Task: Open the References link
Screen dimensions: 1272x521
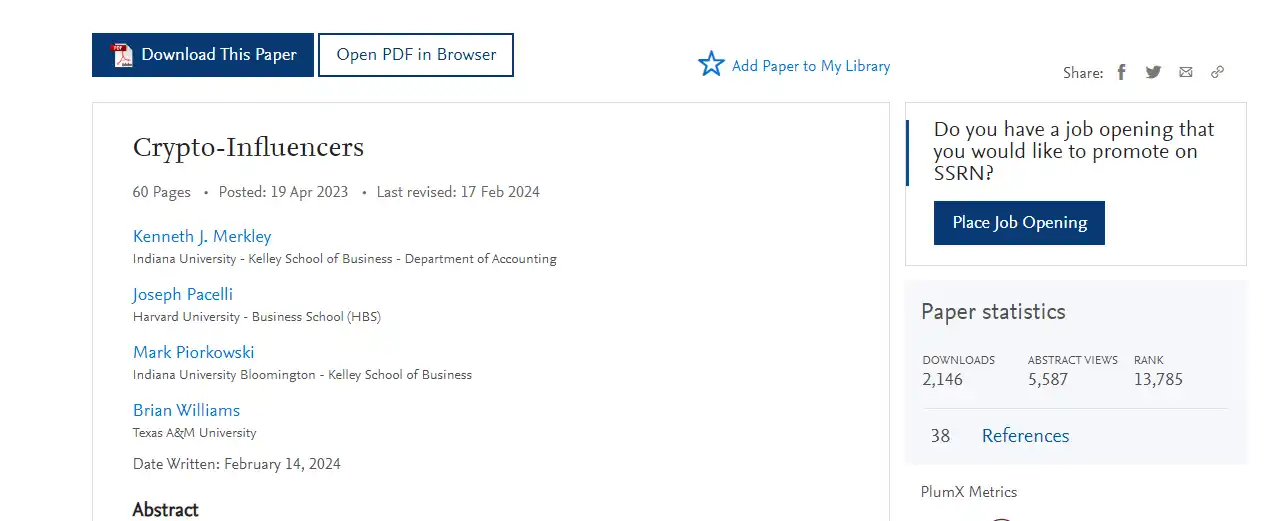Action: 1025,436
